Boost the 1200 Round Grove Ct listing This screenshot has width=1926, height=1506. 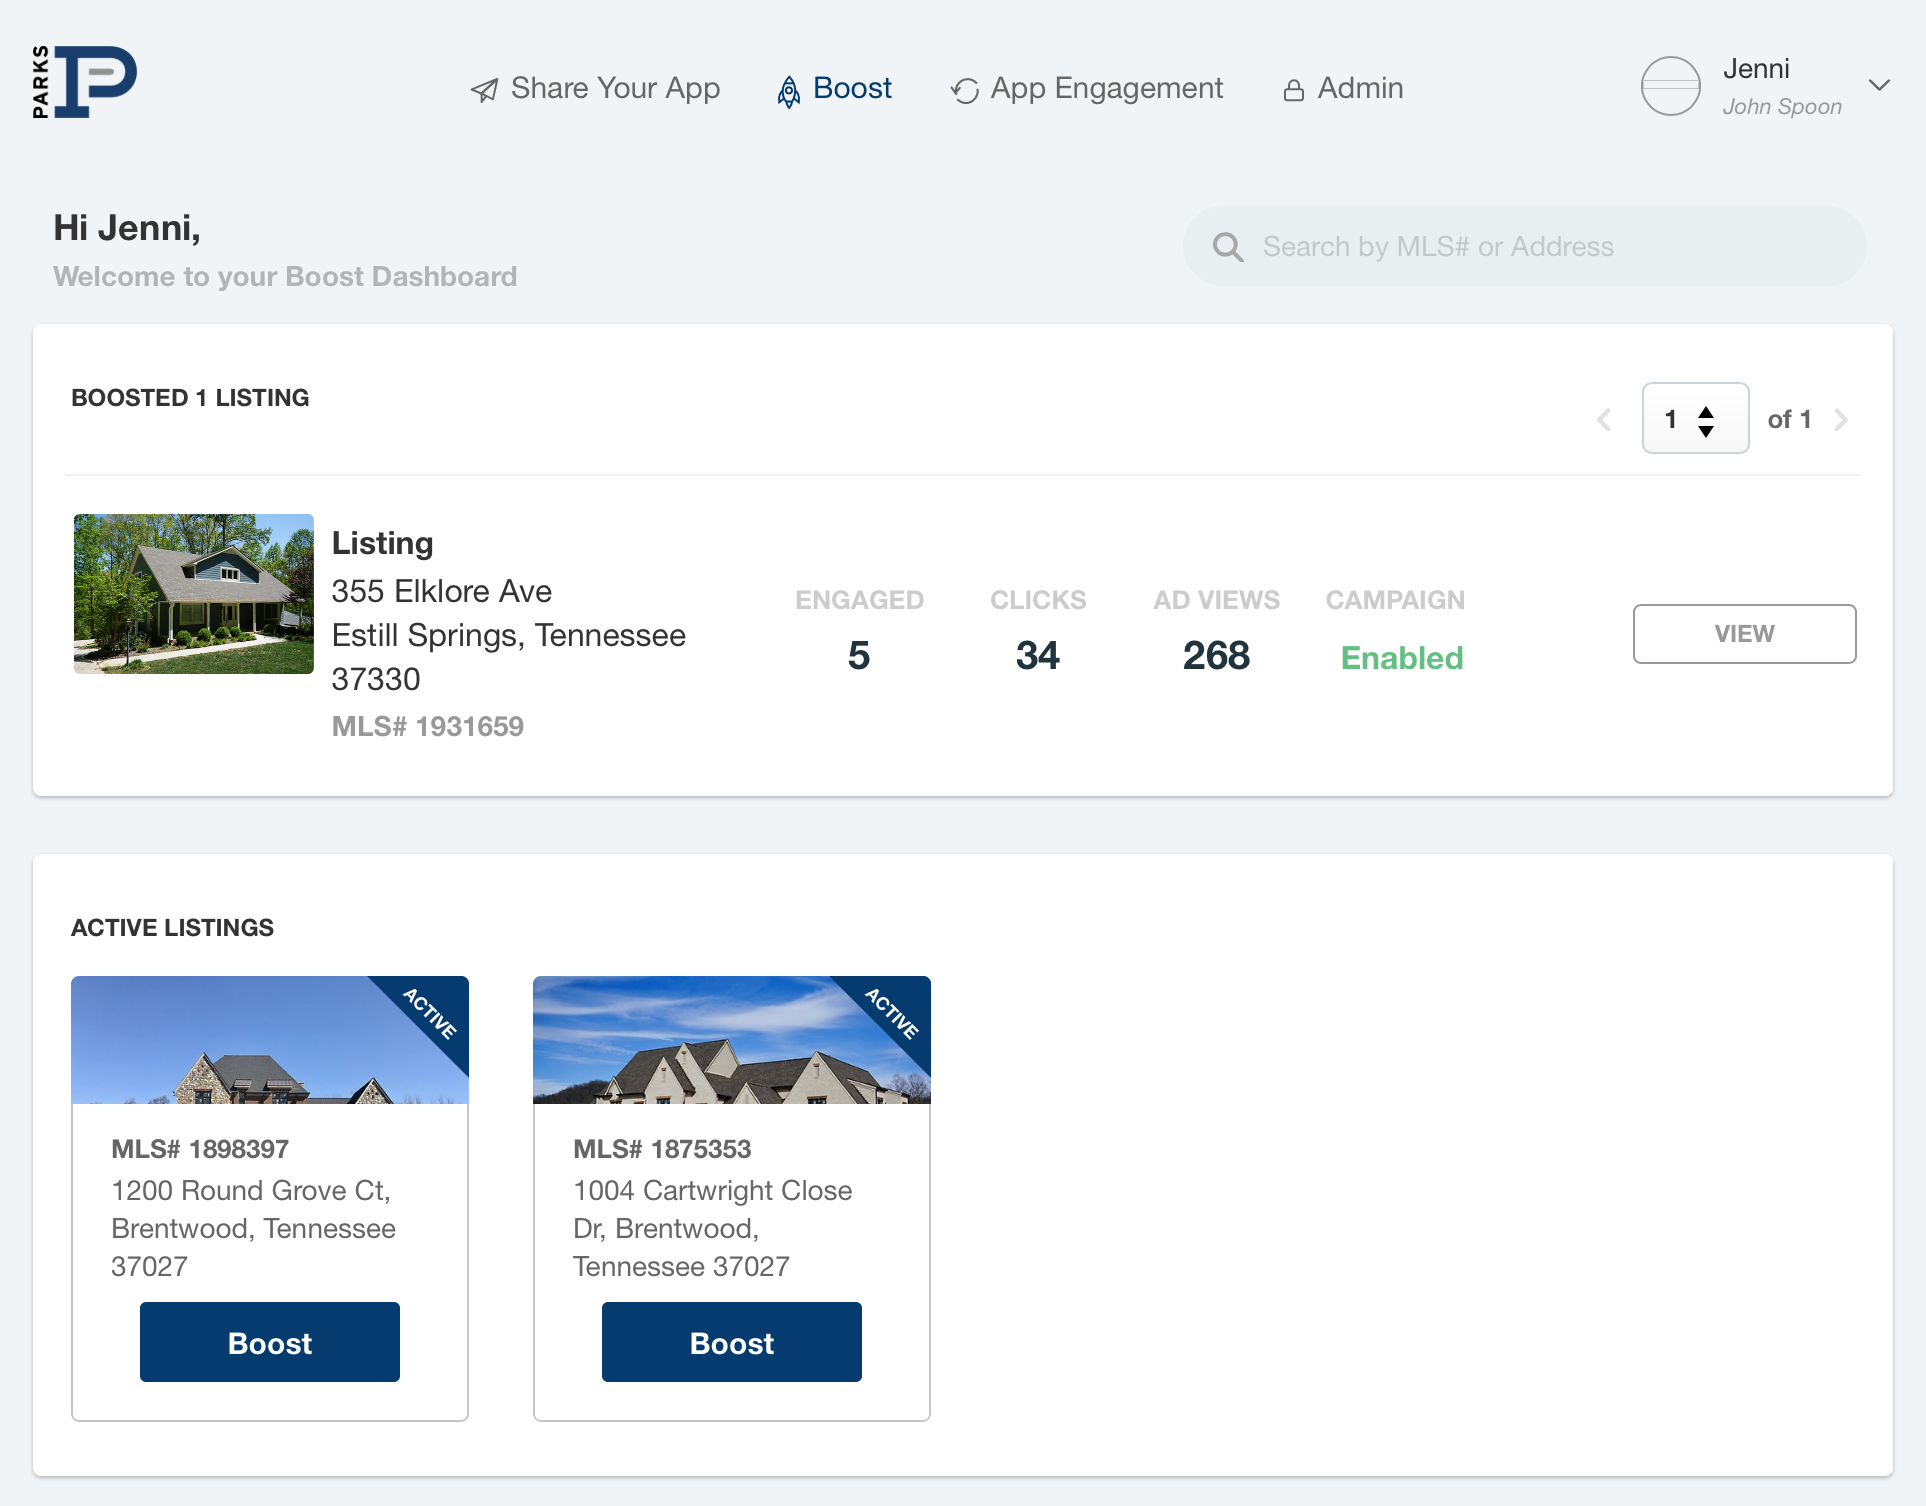(x=270, y=1342)
